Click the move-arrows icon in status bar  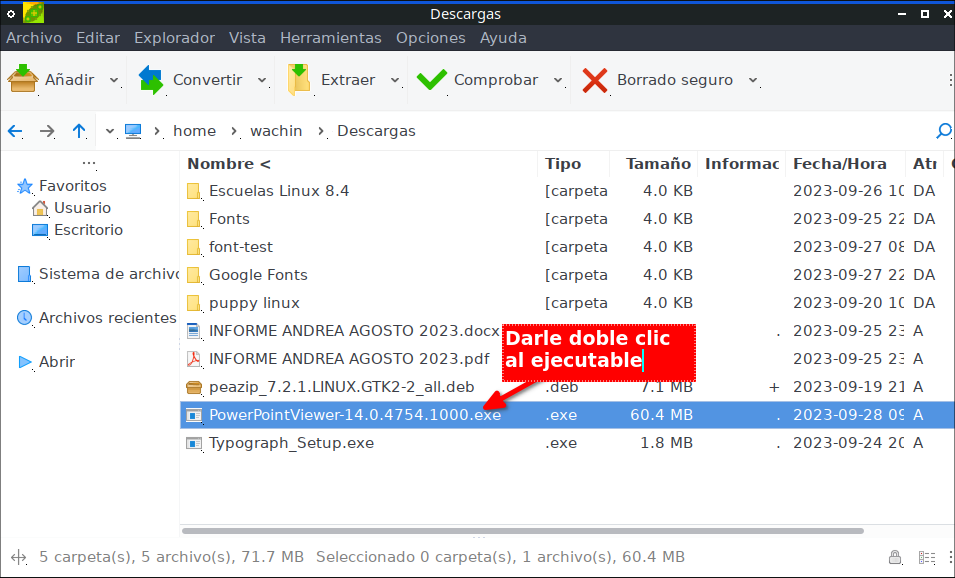[x=19, y=557]
